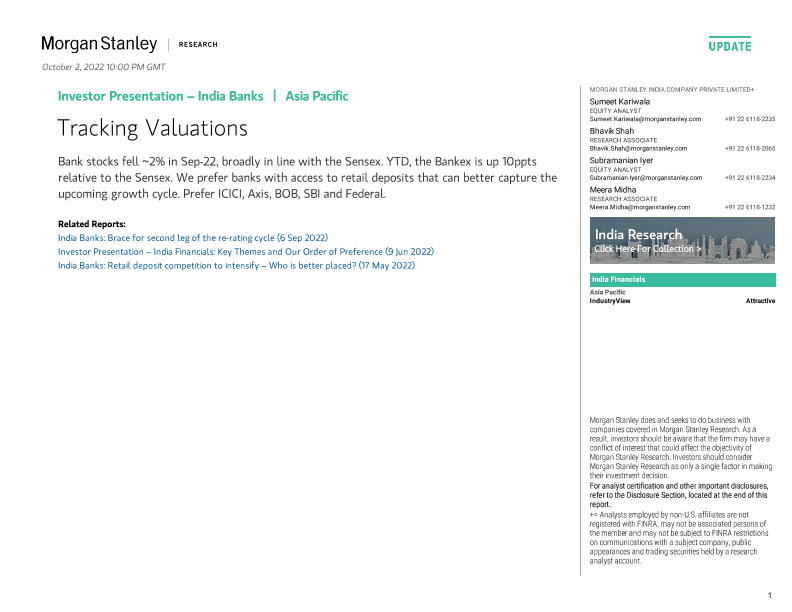Click Sumeet Kariwala's email address
Viewport: 792px width, 612px height.
645,119
